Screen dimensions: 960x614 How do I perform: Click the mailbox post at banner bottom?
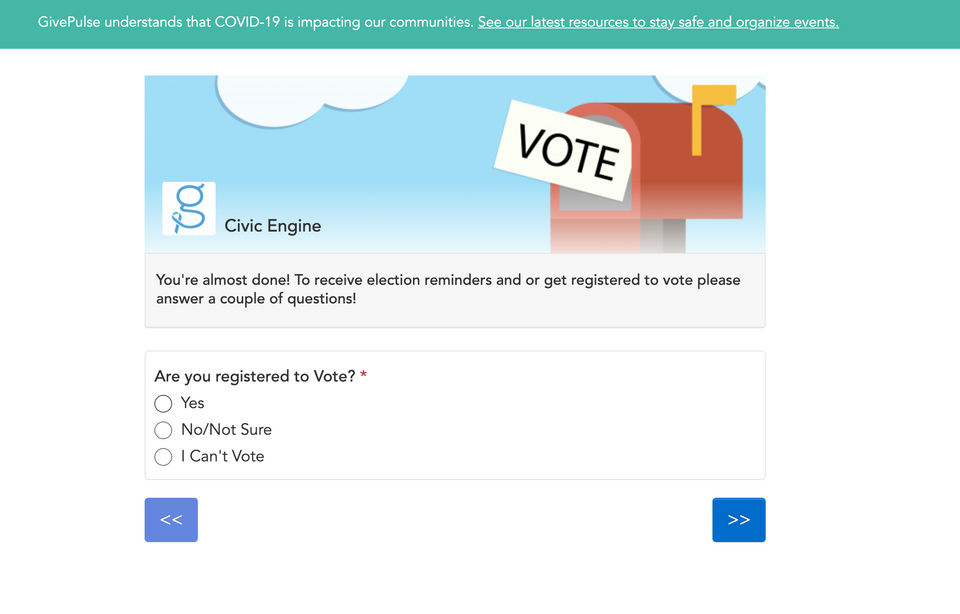coord(662,236)
